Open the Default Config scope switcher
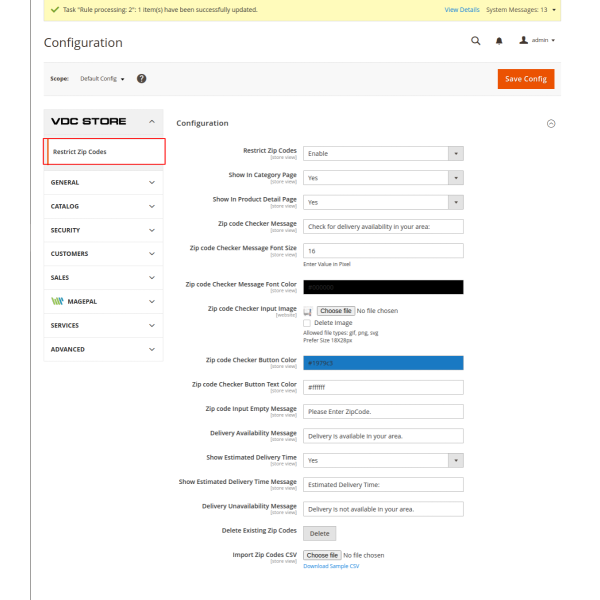Screen dimensions: 600x600 102,78
